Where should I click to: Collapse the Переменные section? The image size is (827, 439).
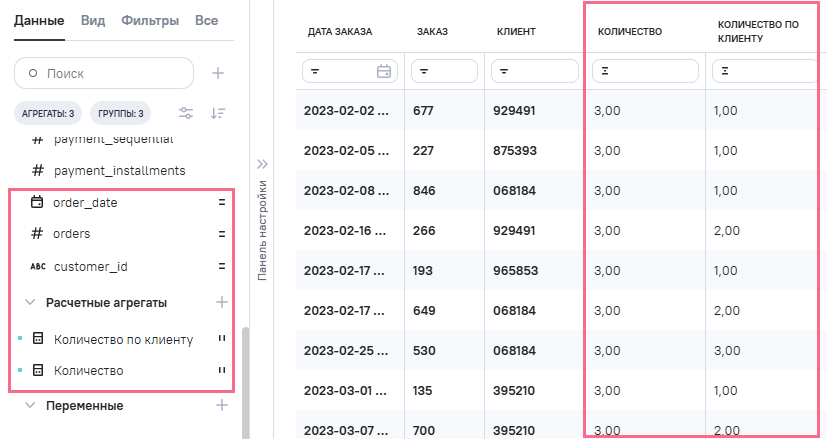click(30, 406)
